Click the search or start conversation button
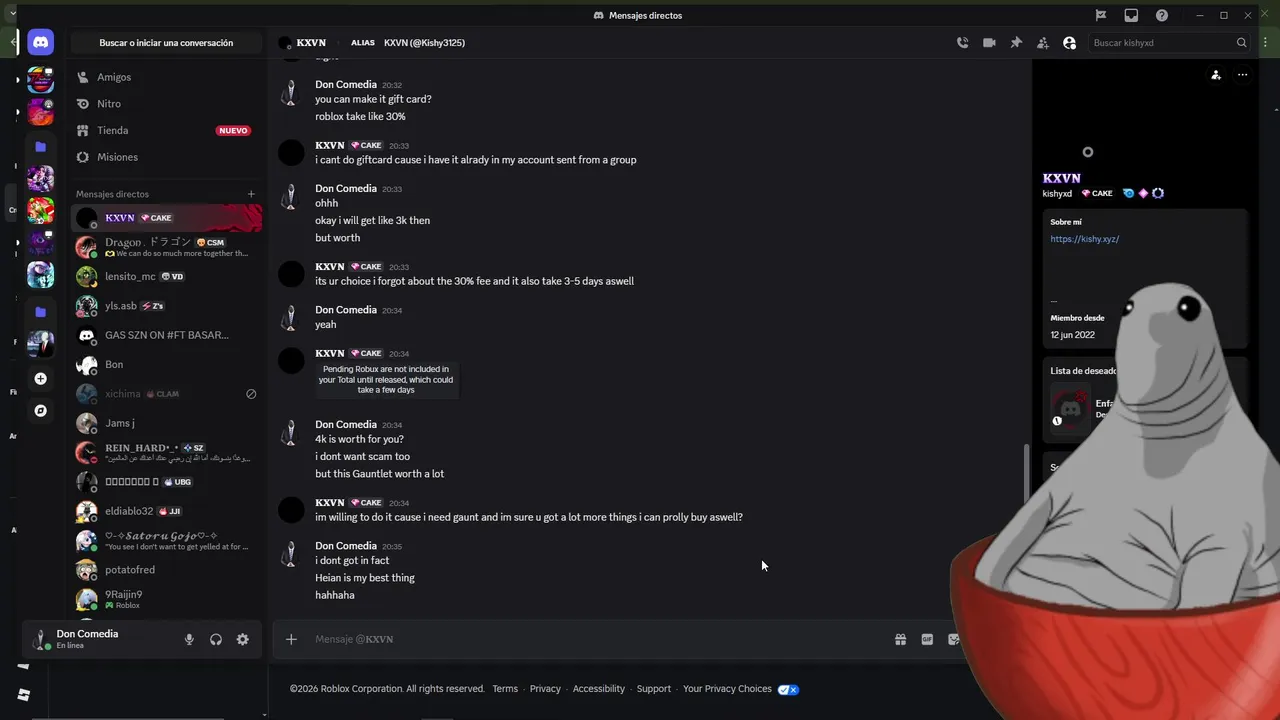This screenshot has width=1280, height=720. (166, 43)
